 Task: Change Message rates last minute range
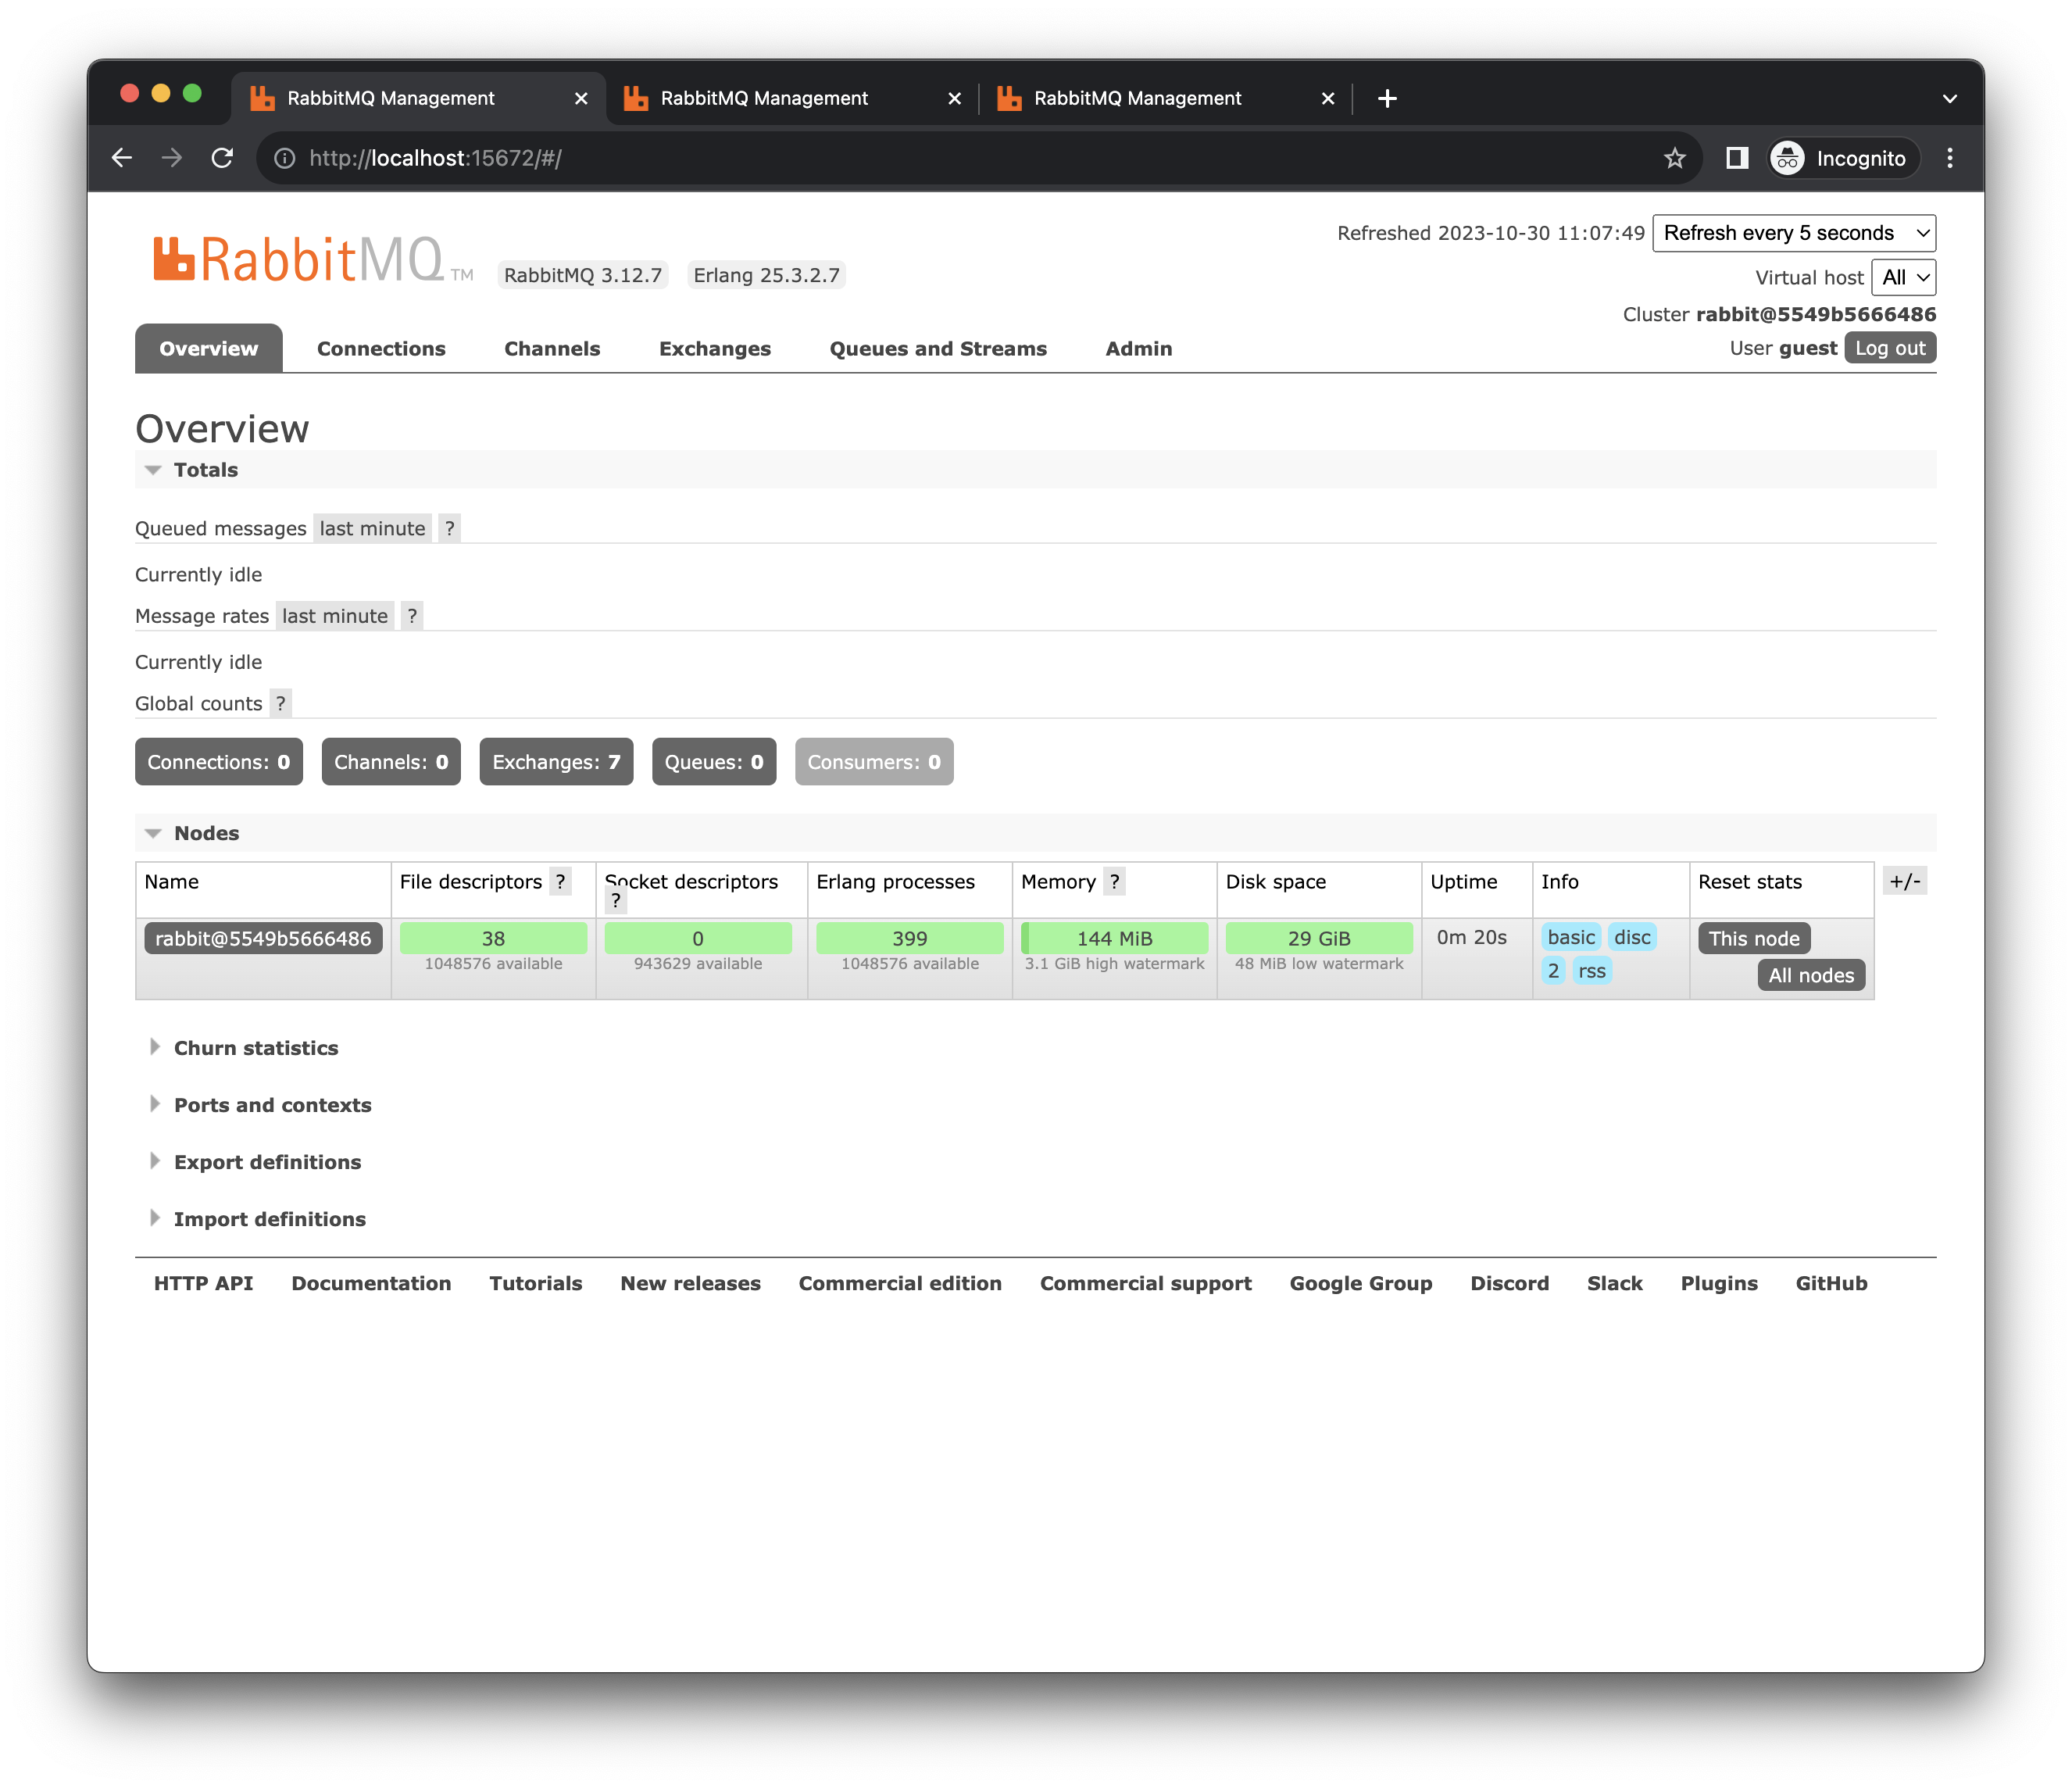[334, 616]
